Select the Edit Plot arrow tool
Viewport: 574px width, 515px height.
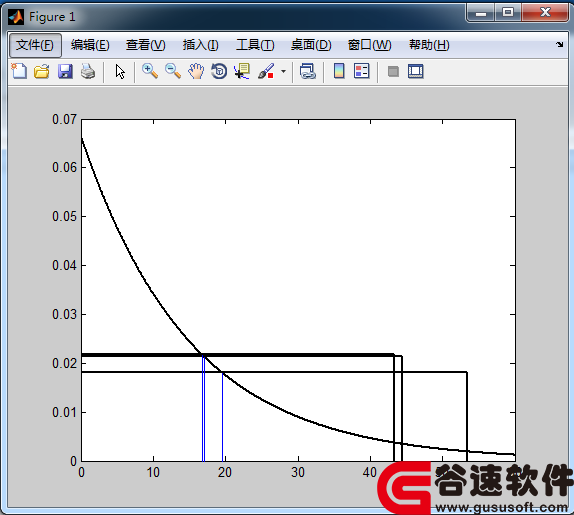click(x=120, y=71)
